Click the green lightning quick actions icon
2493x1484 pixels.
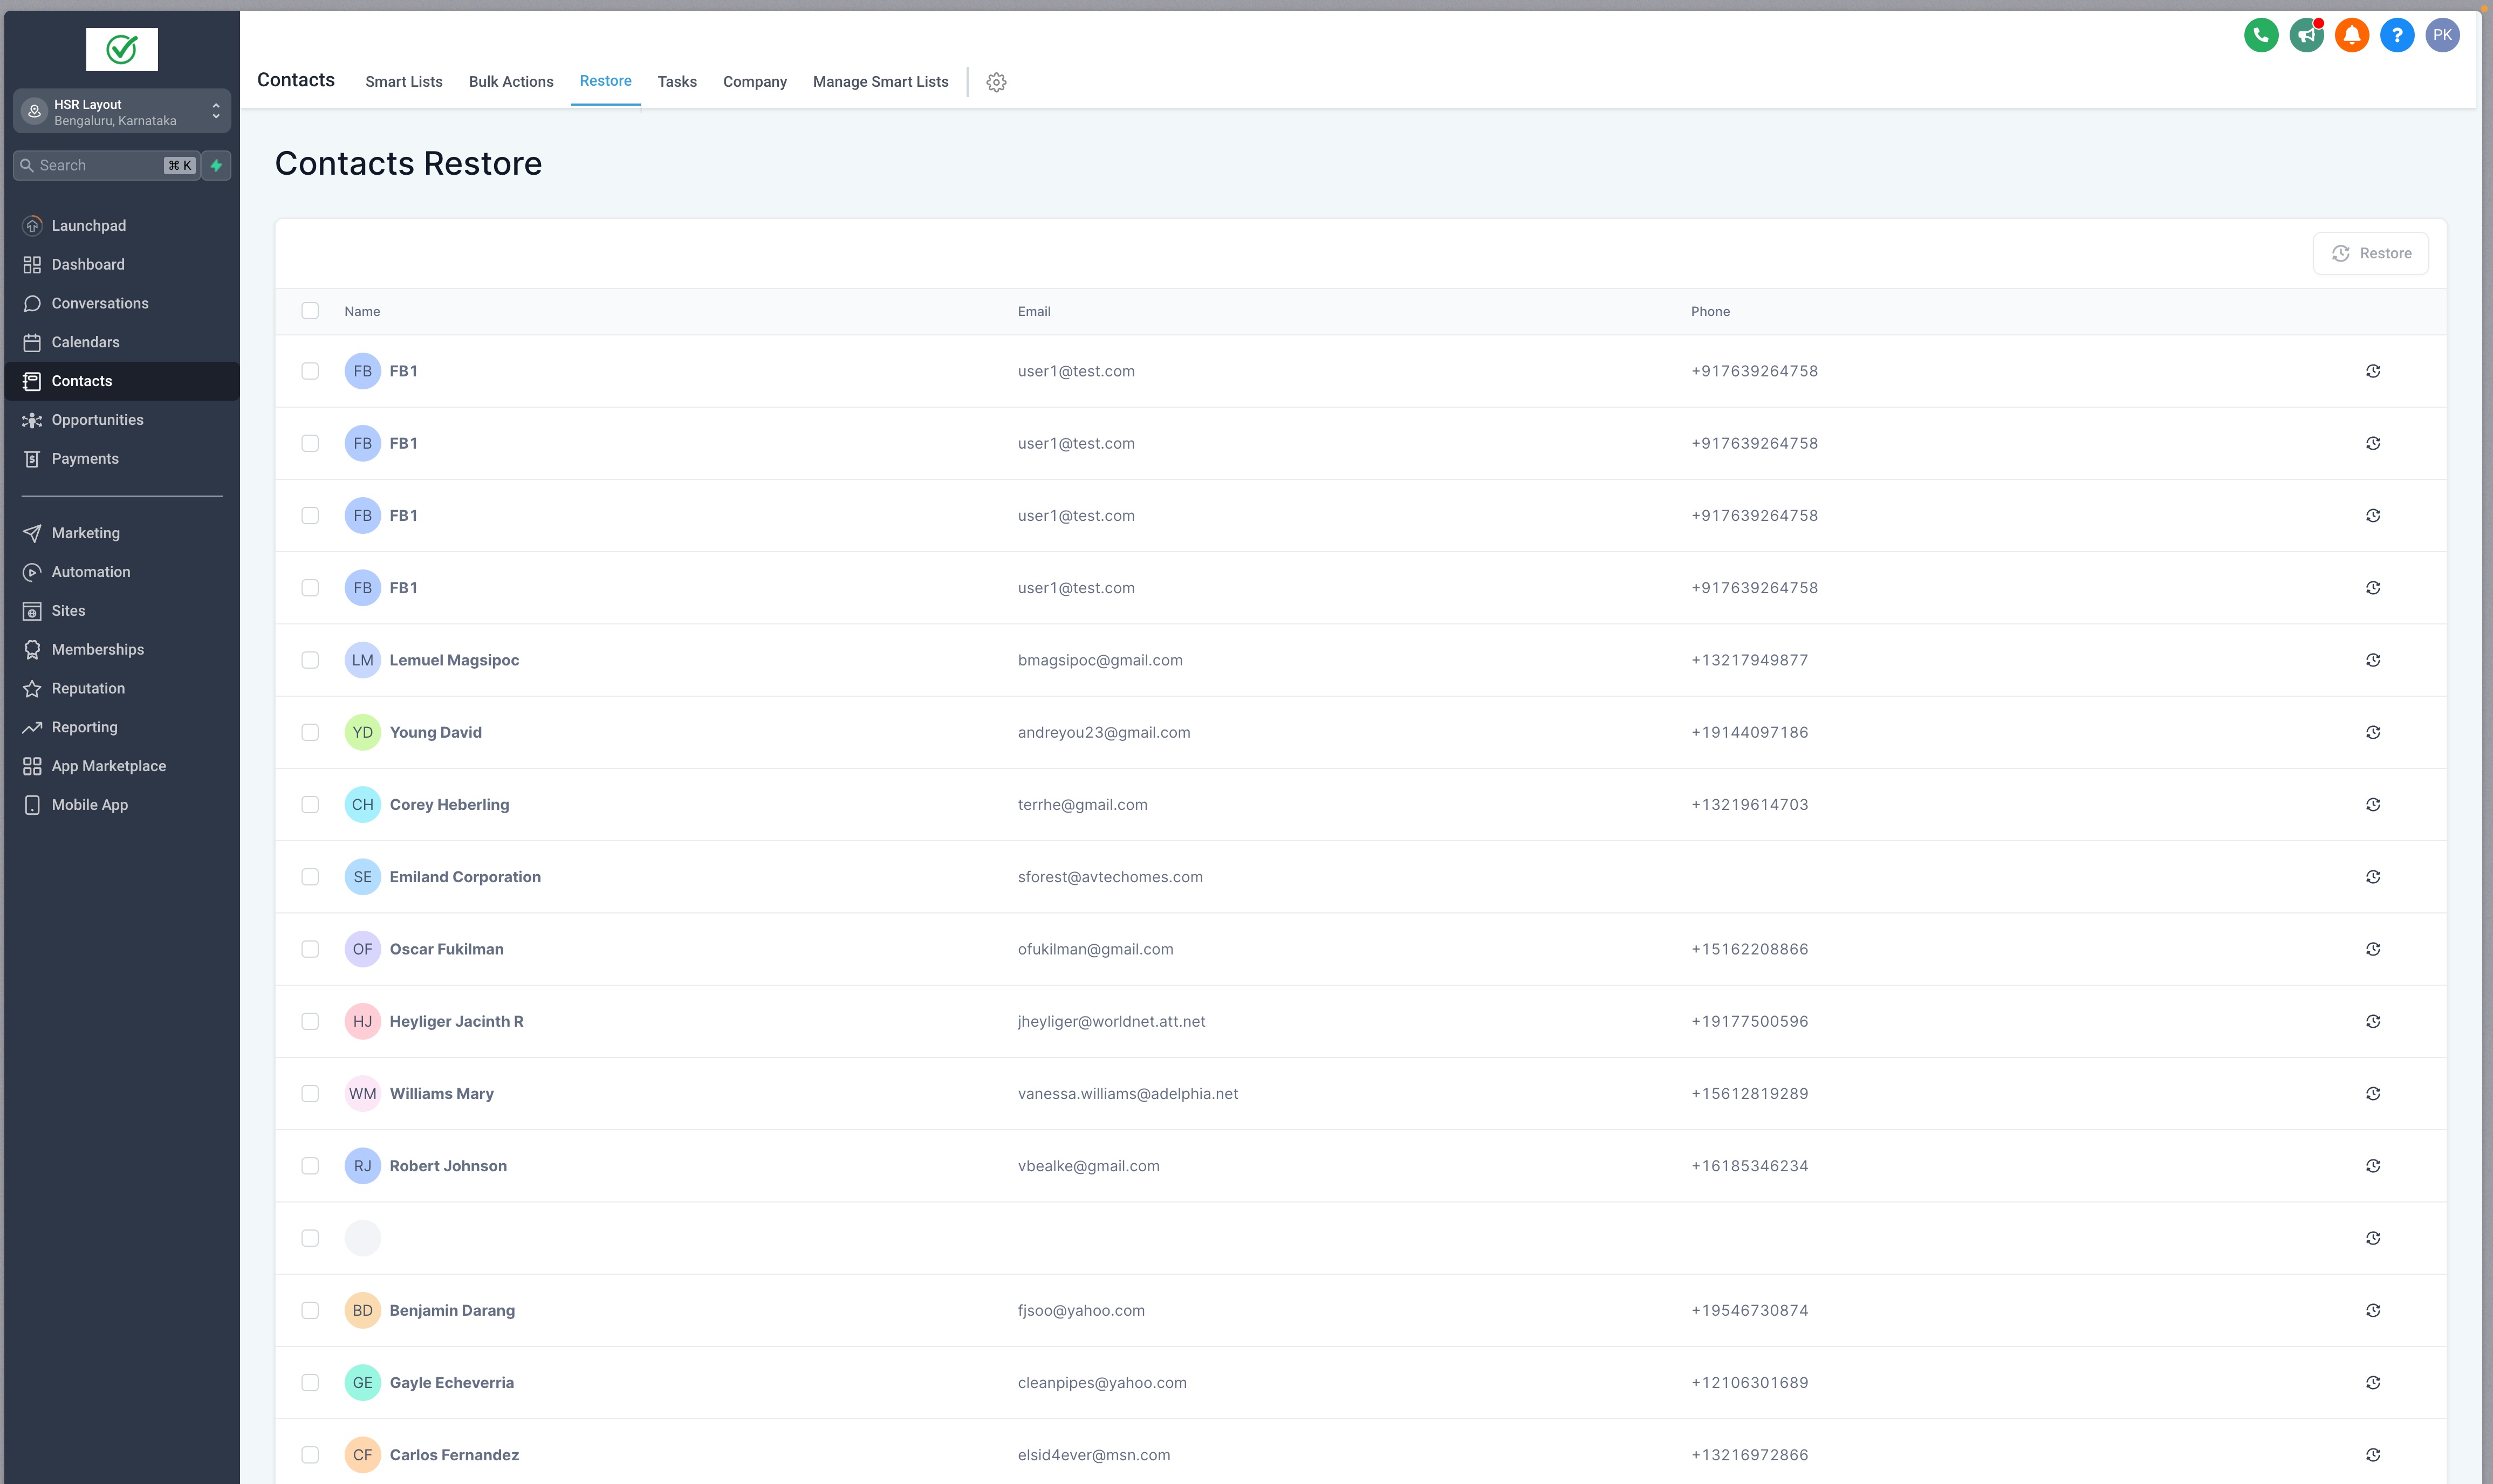click(x=216, y=166)
